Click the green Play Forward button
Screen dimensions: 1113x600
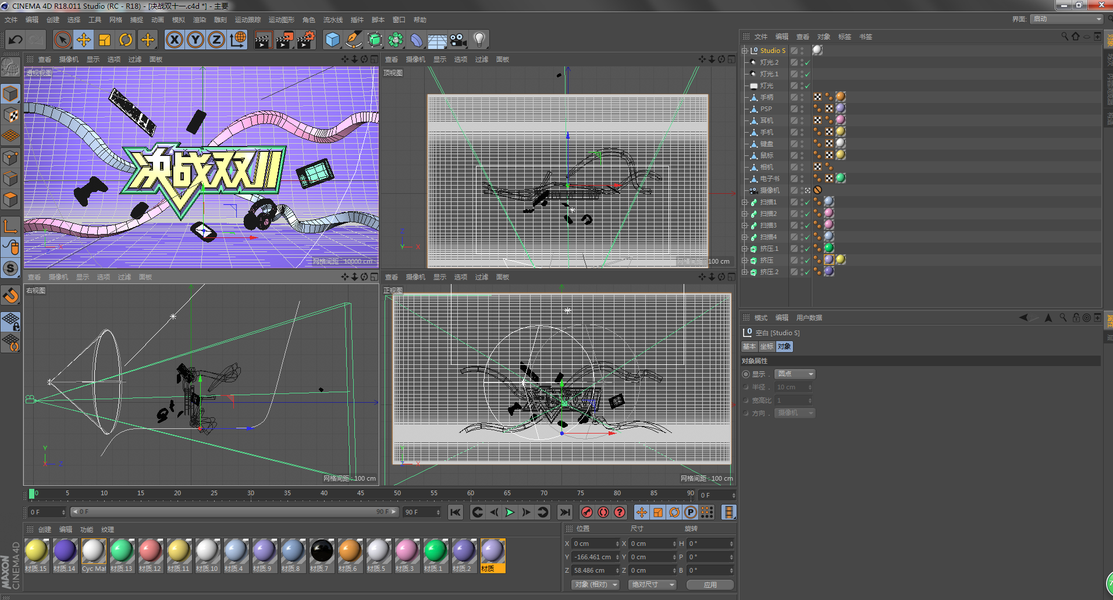click(x=510, y=512)
